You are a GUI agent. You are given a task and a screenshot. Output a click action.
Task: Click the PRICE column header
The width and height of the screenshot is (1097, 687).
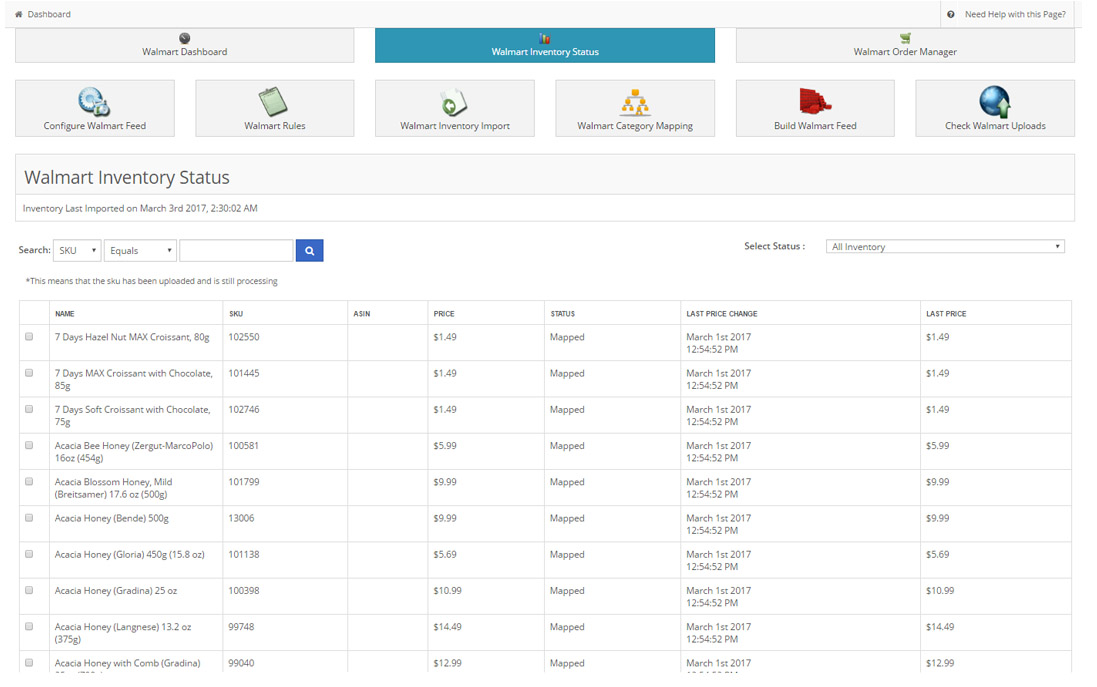(x=444, y=314)
